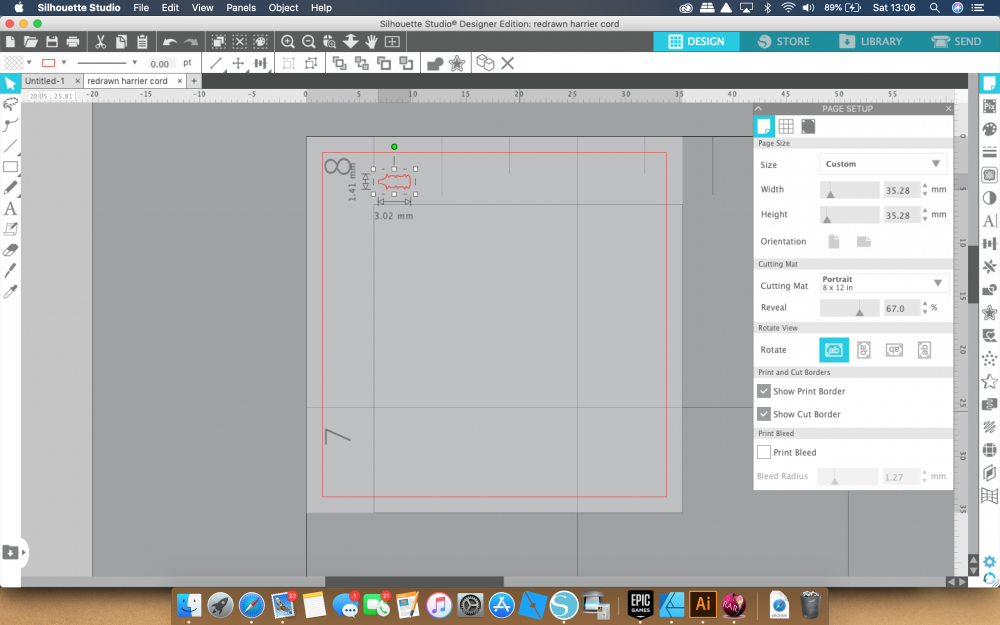
Task: Open the Cutting Mat dropdown
Action: (x=884, y=283)
